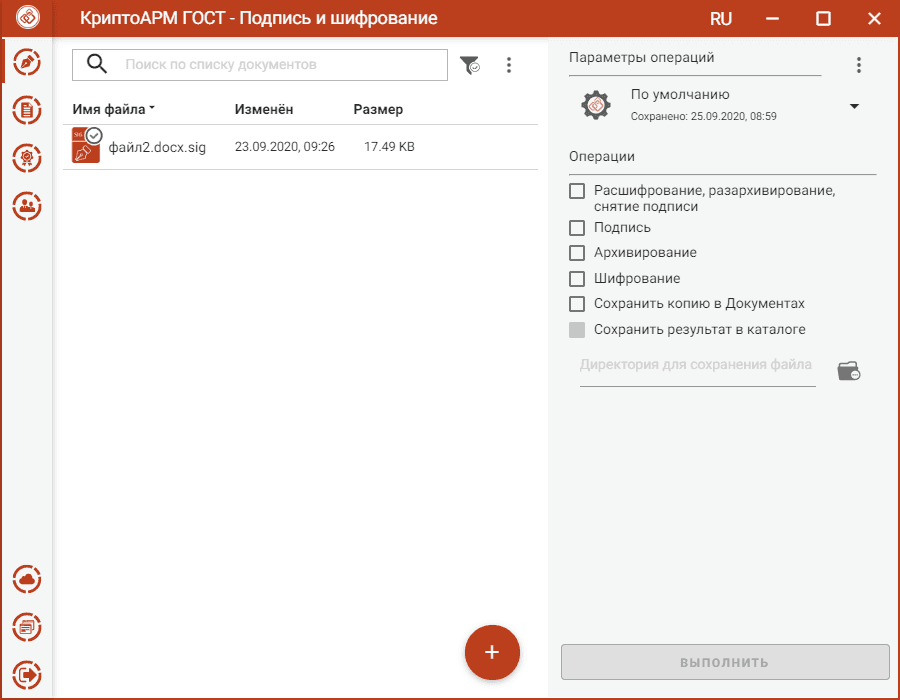Click the Размер column header

pos(378,109)
